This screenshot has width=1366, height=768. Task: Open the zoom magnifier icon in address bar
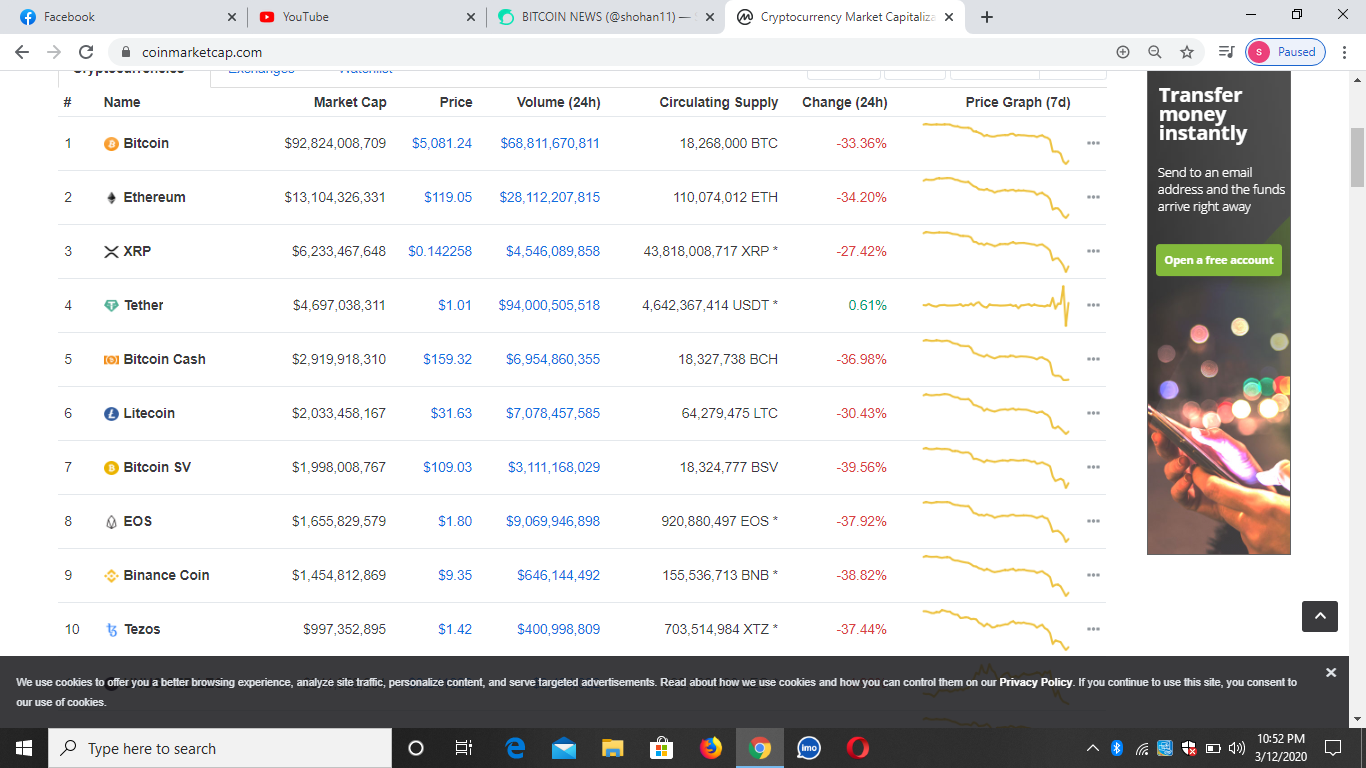coord(1155,52)
